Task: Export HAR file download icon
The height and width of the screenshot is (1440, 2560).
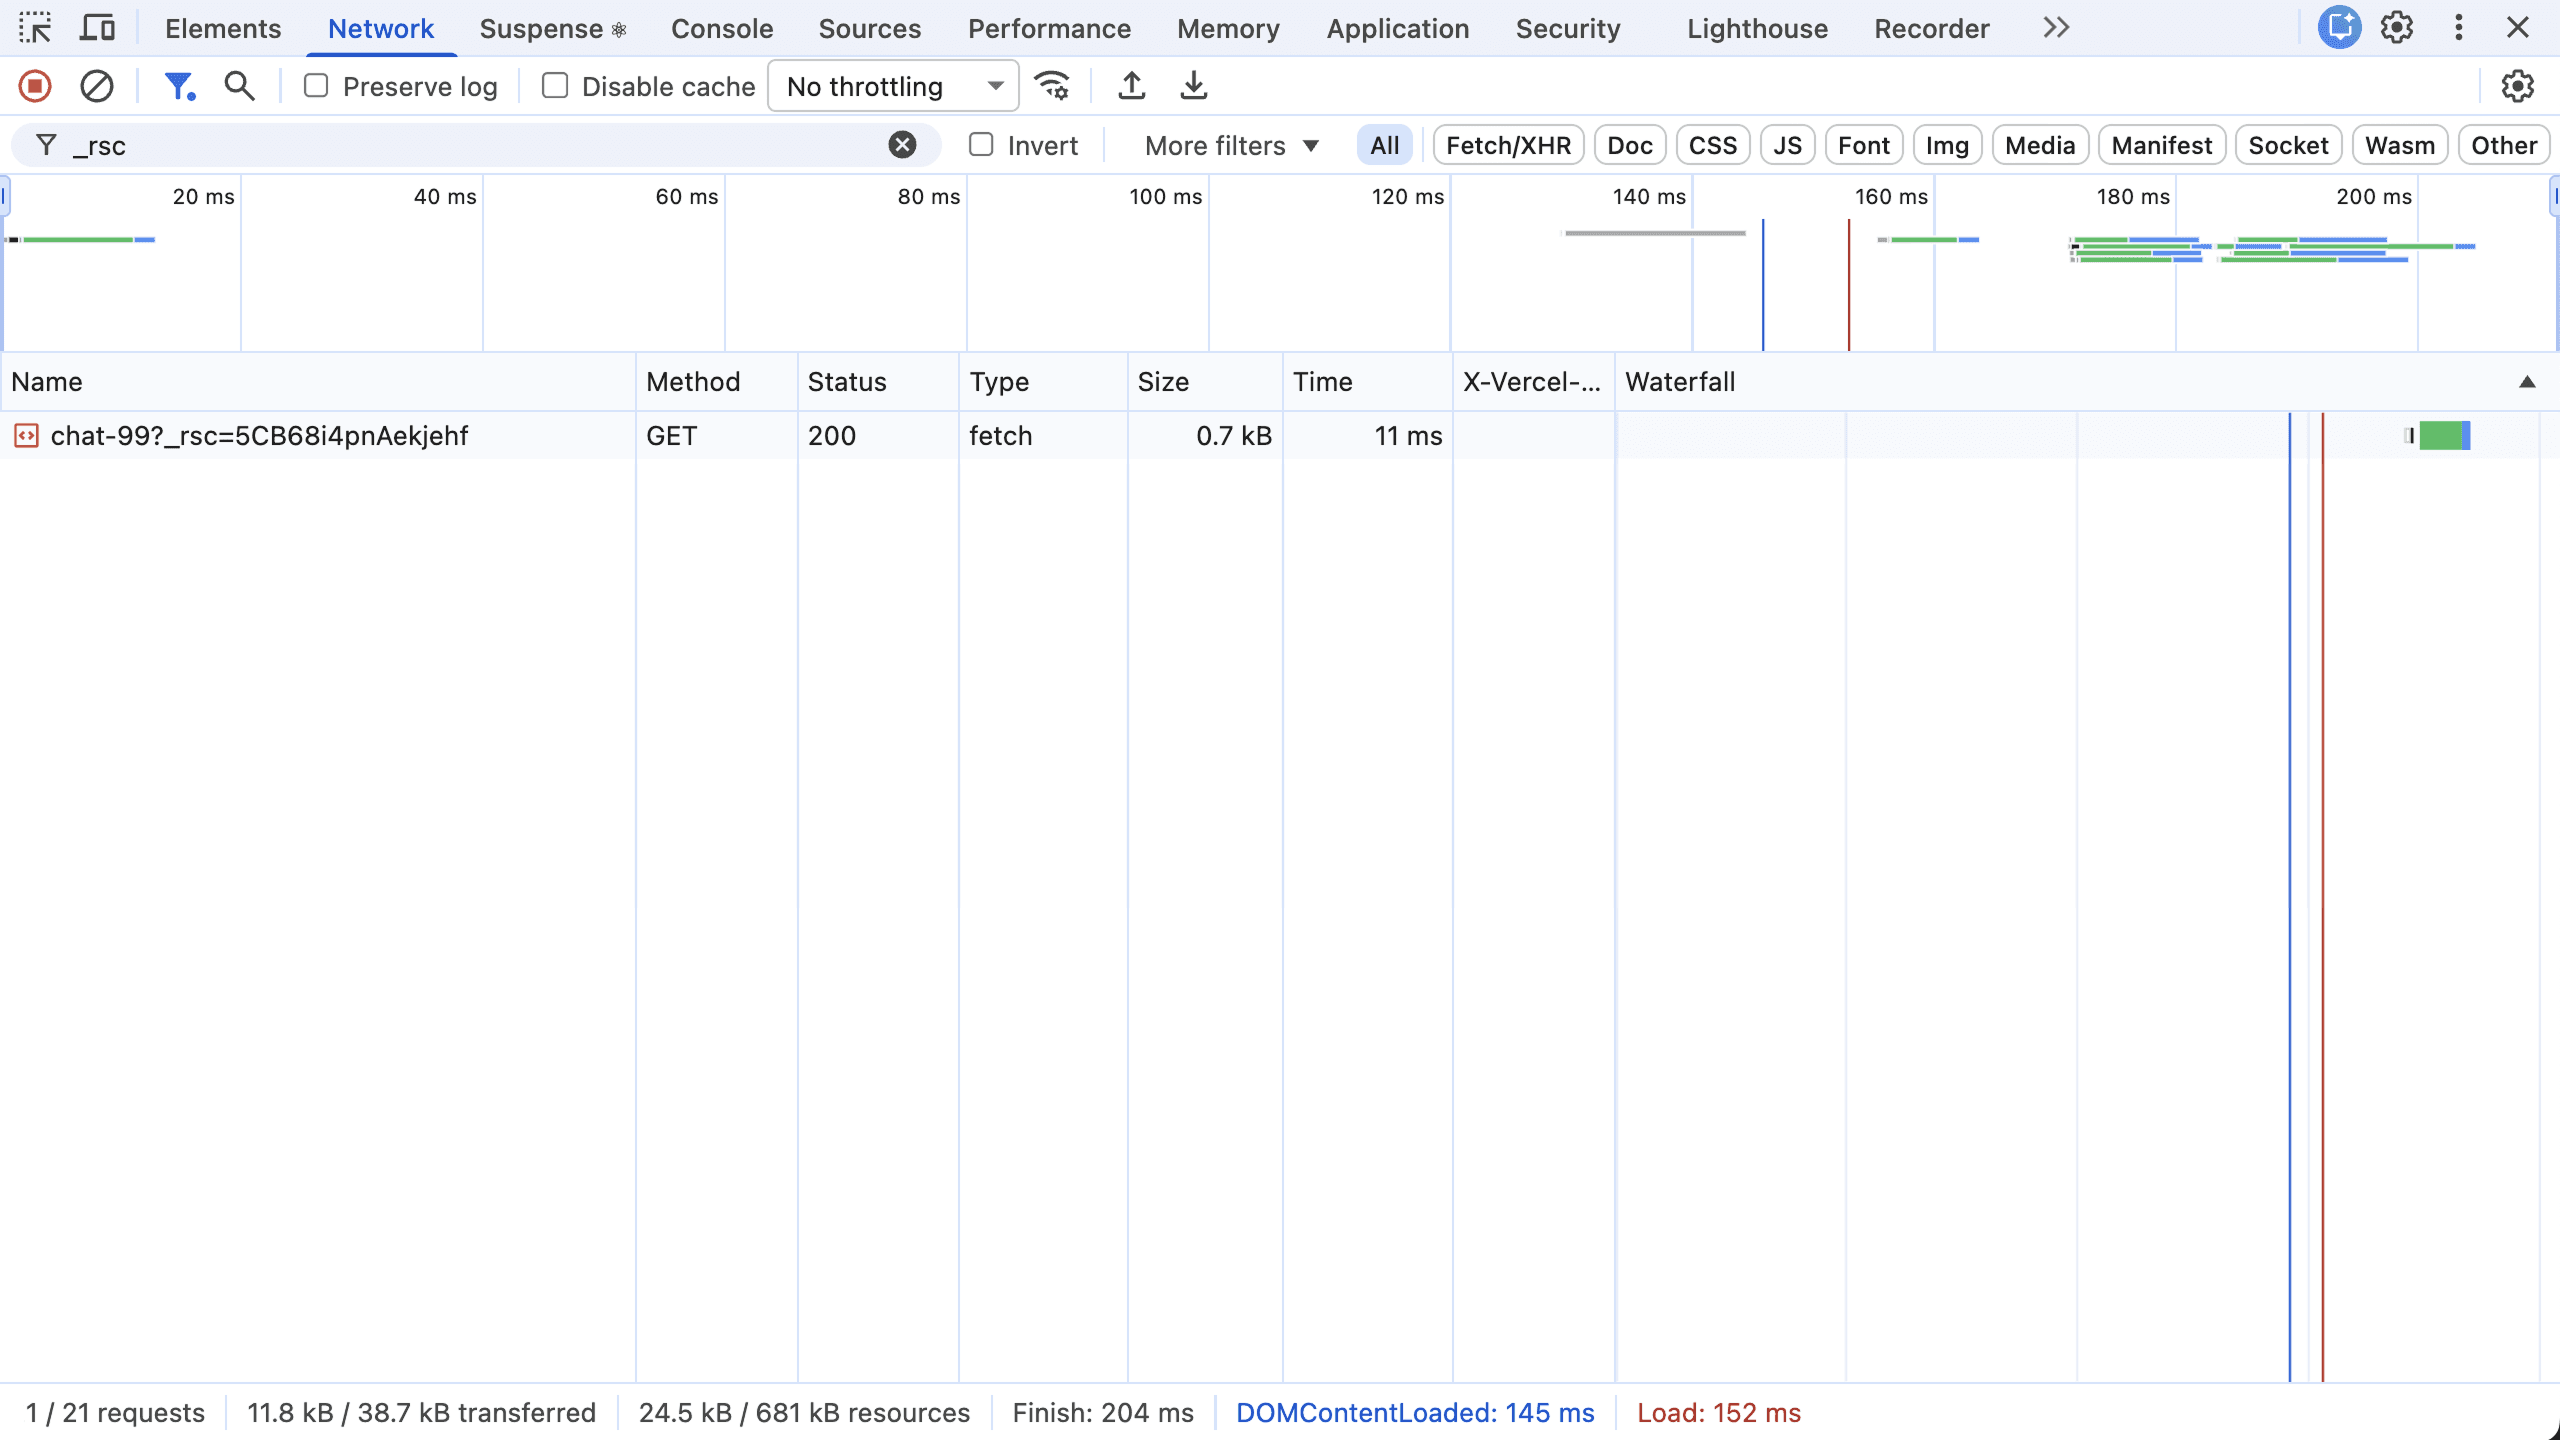Action: (x=1193, y=86)
